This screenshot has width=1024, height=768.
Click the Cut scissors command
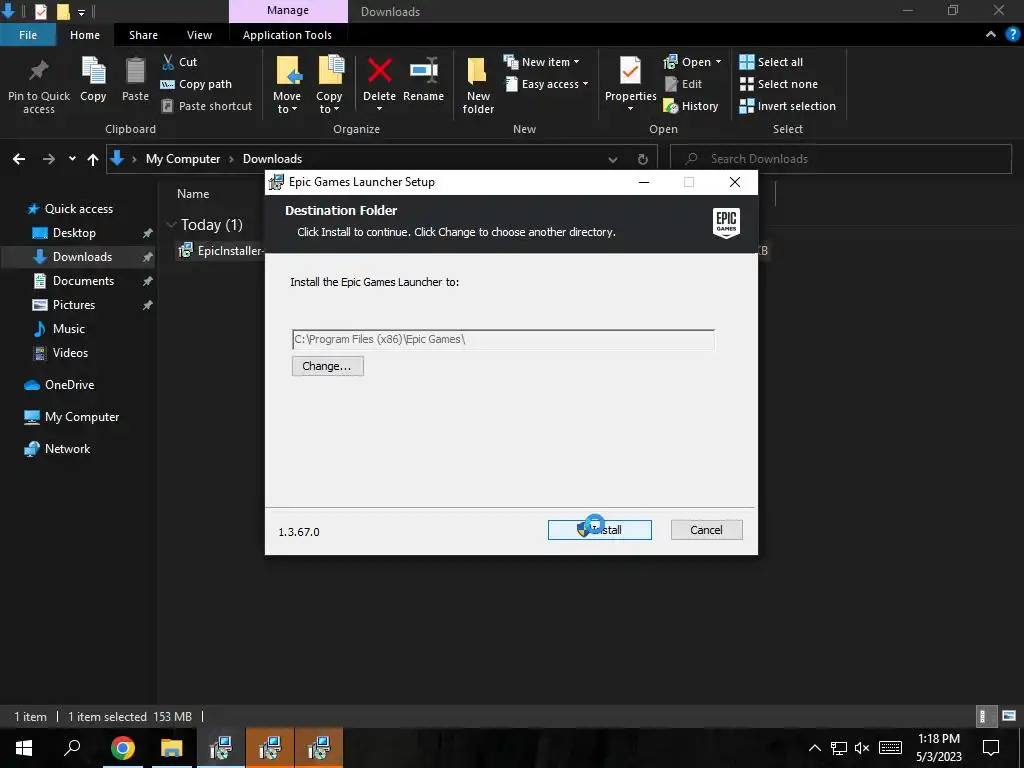[x=179, y=62]
